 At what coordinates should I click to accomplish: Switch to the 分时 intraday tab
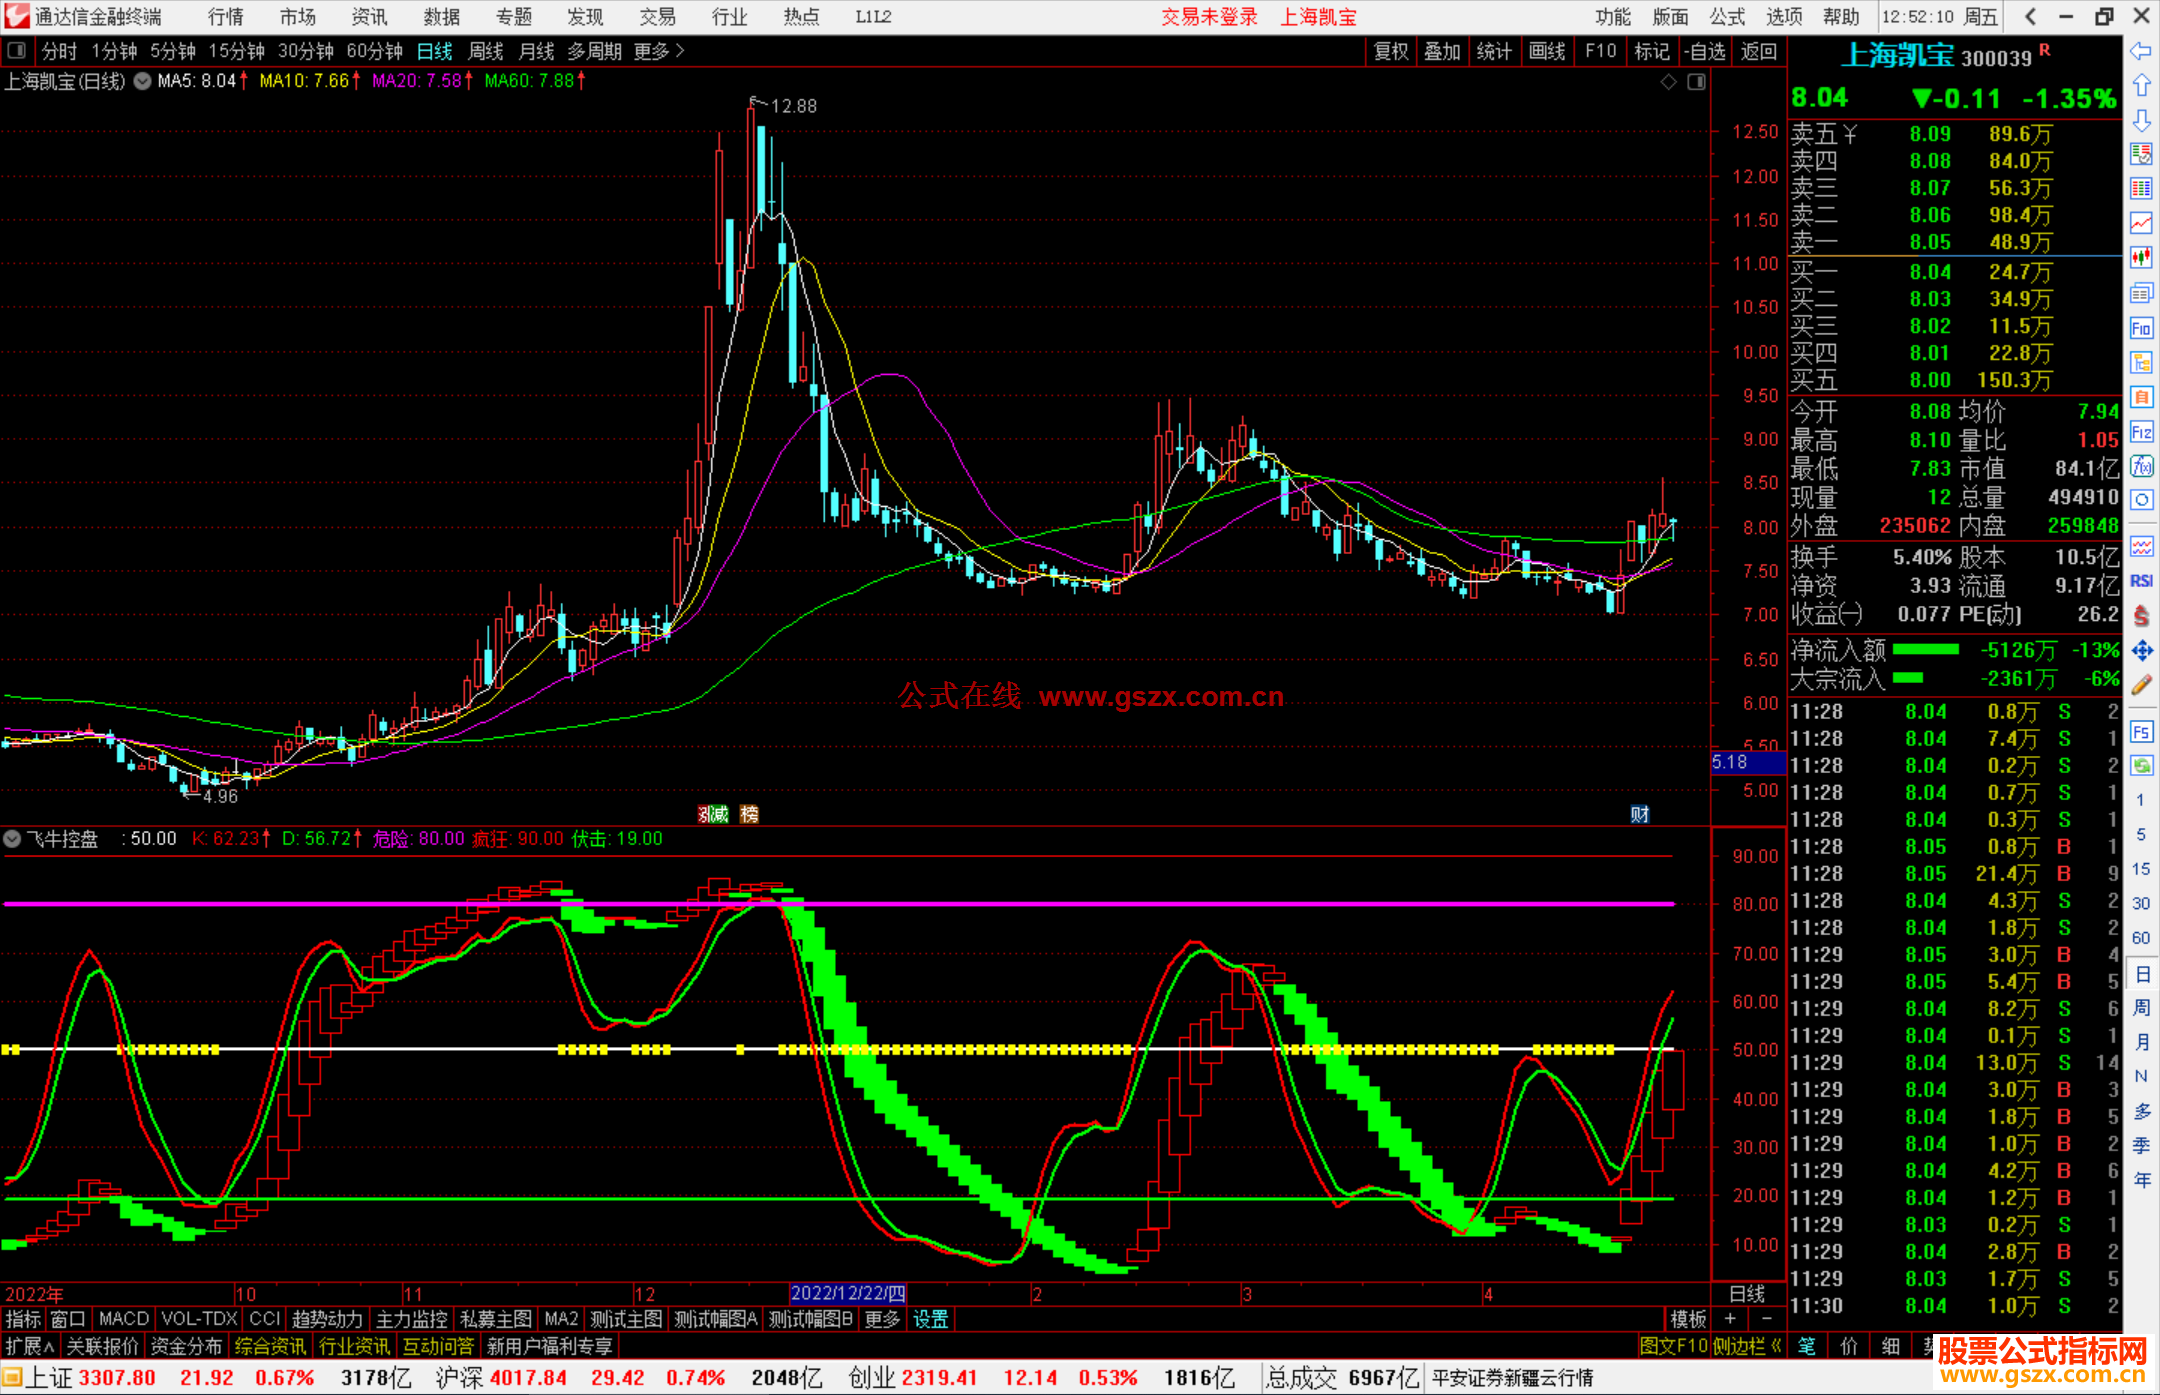[60, 51]
